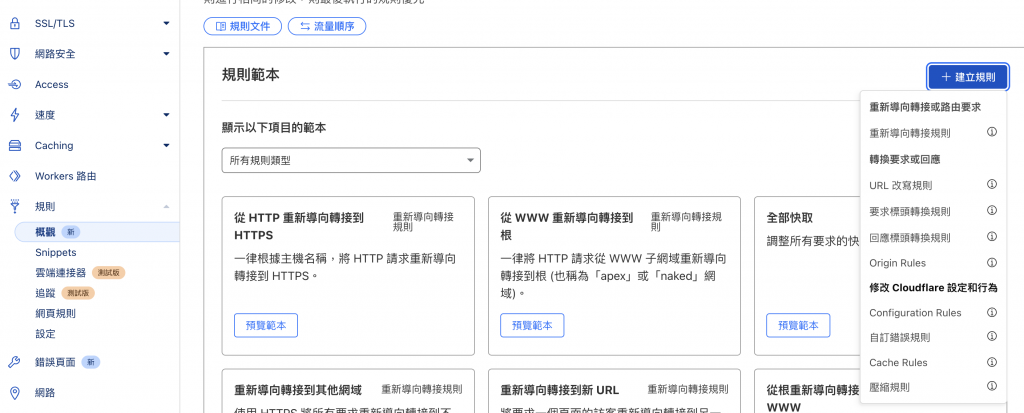1024x413 pixels.
Task: Click the 網路 location pin icon
Action: pos(14,393)
